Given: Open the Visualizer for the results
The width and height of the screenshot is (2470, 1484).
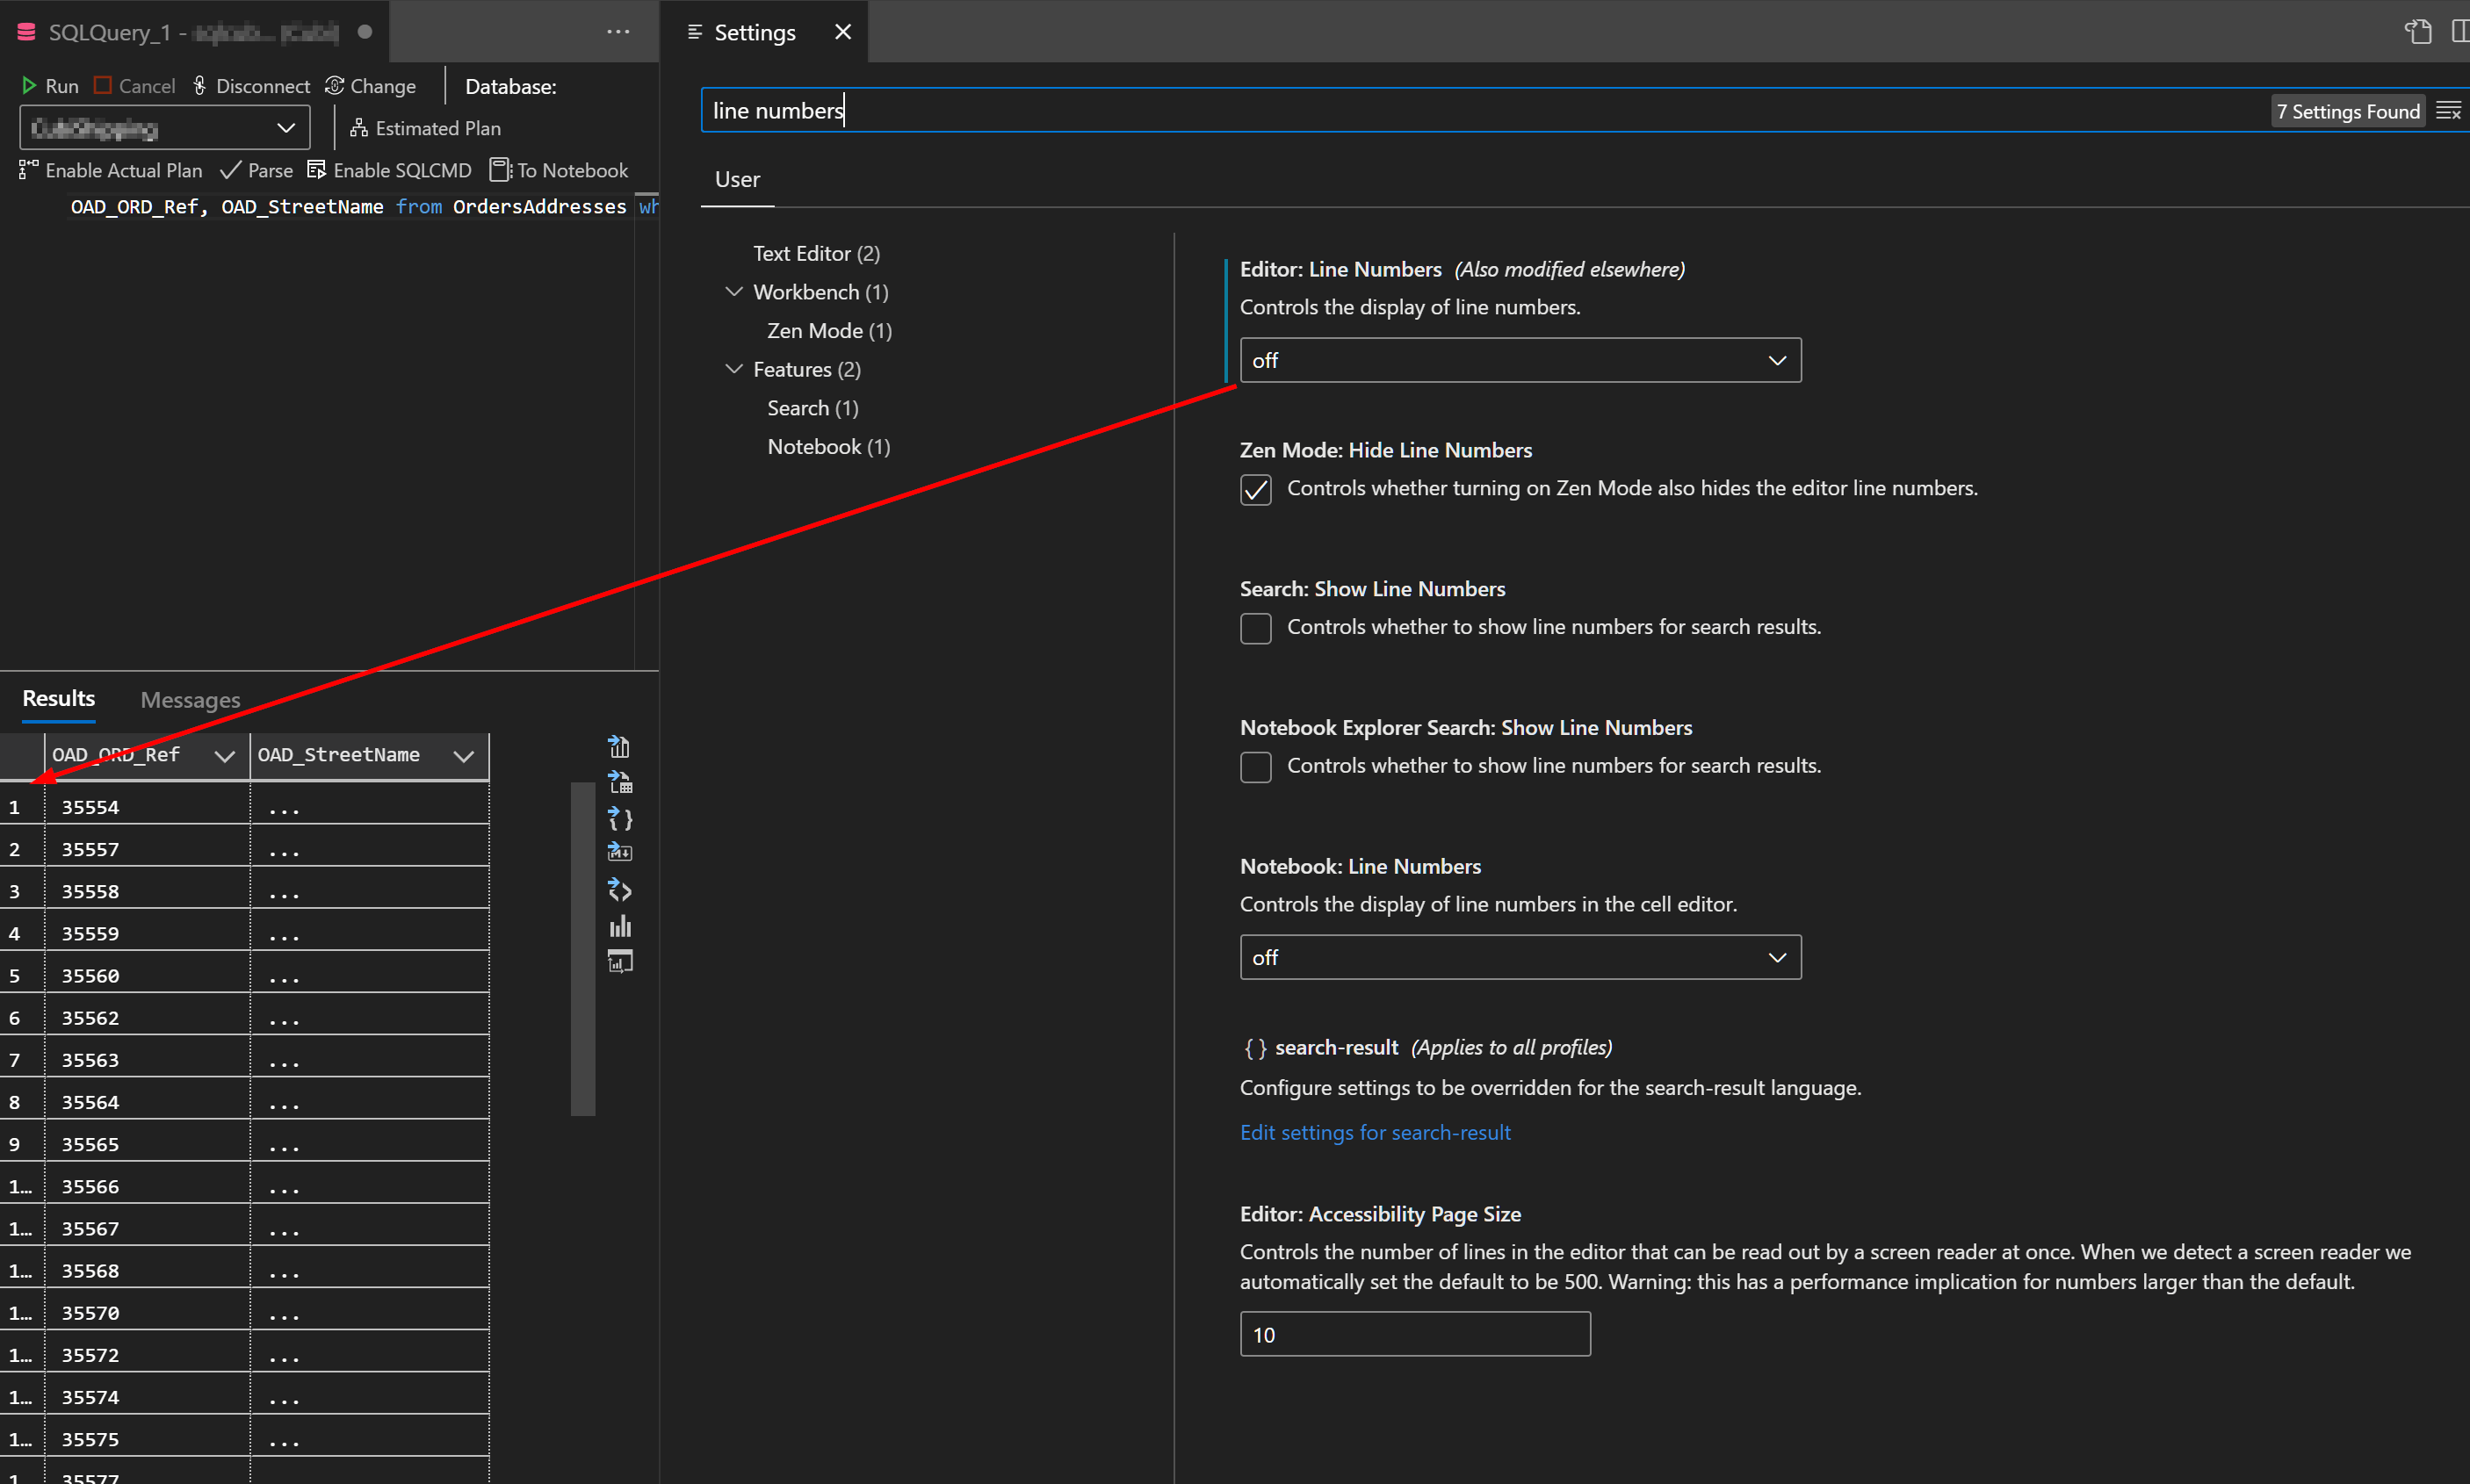Looking at the screenshot, I should (620, 961).
